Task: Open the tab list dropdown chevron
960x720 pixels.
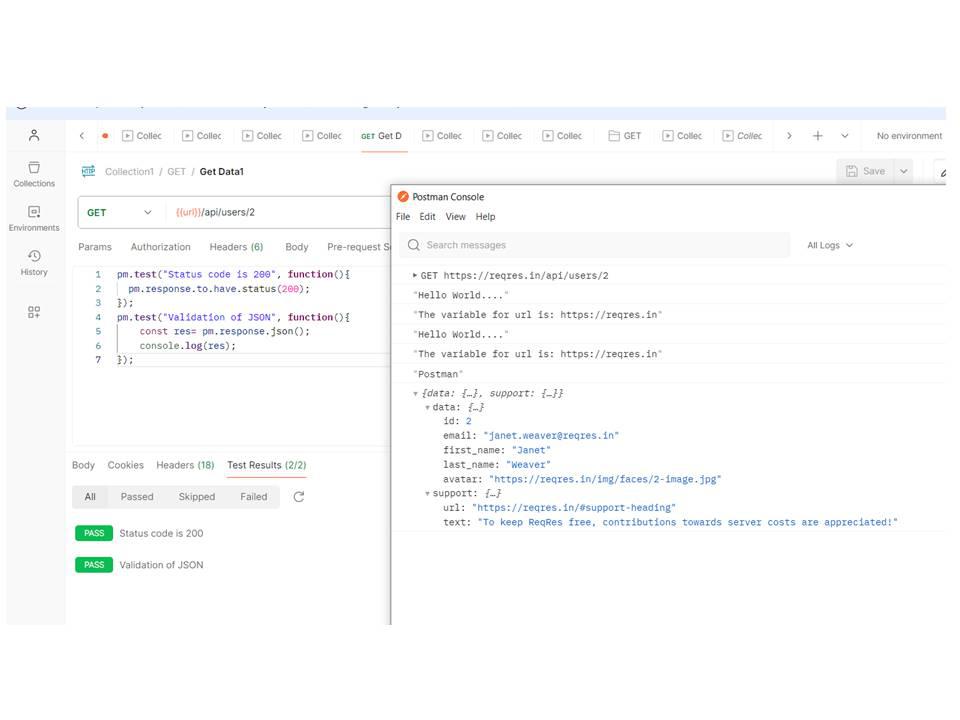Action: [x=844, y=136]
